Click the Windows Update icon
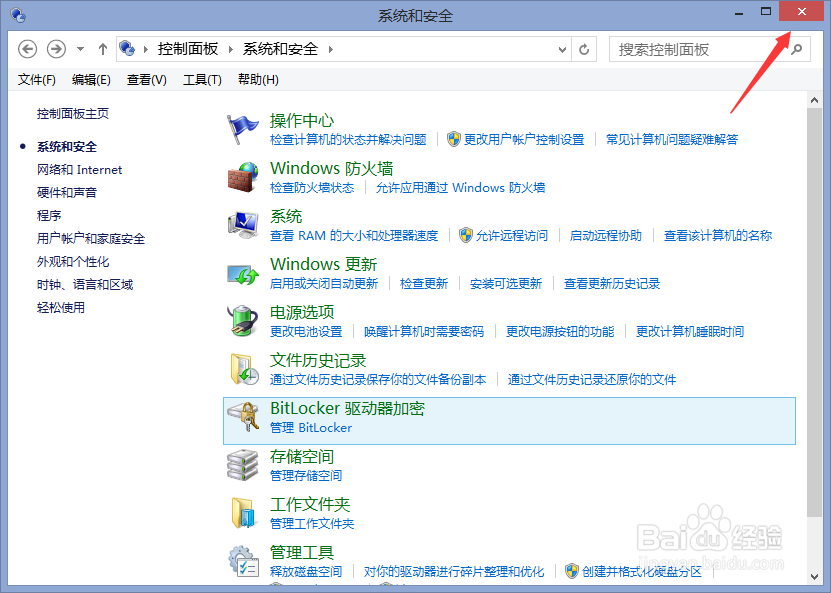 [x=243, y=274]
